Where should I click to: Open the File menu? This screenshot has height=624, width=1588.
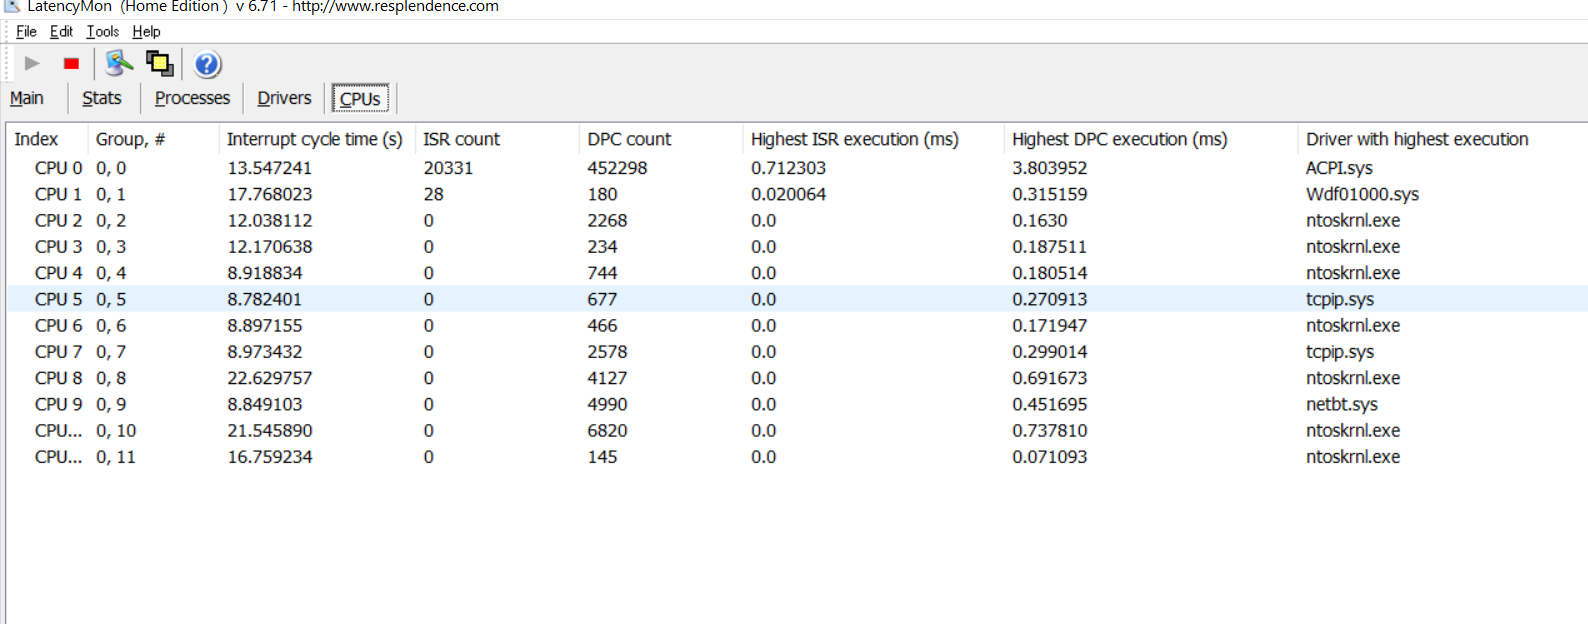coord(26,32)
